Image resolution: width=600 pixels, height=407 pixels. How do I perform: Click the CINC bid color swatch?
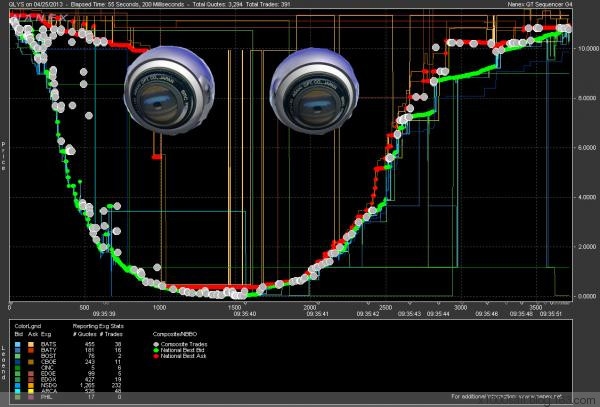pos(18,368)
